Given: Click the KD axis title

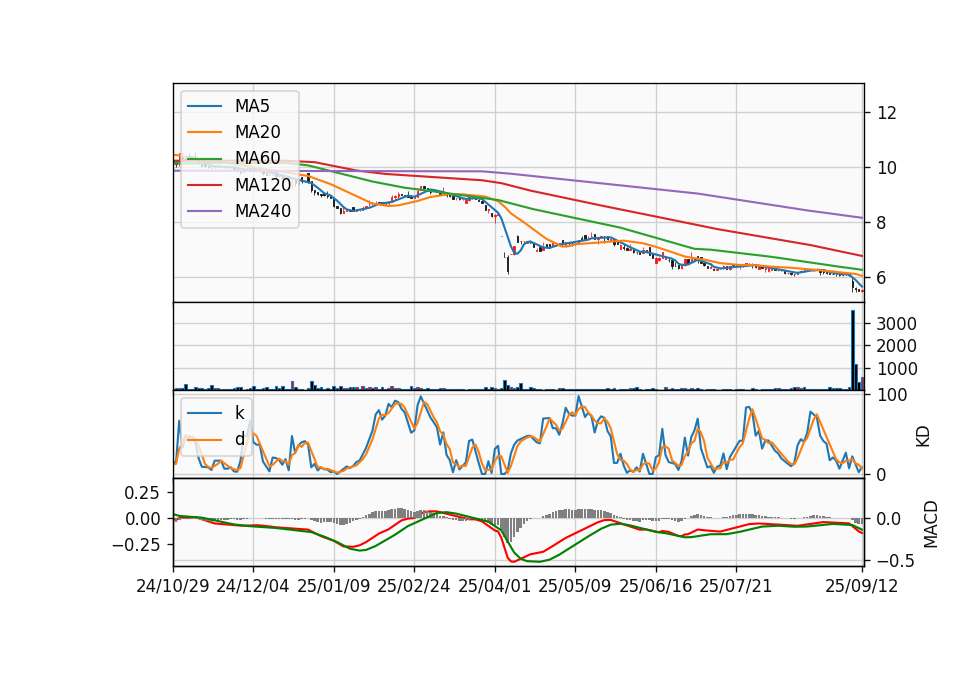Looking at the screenshot, I should click(923, 435).
